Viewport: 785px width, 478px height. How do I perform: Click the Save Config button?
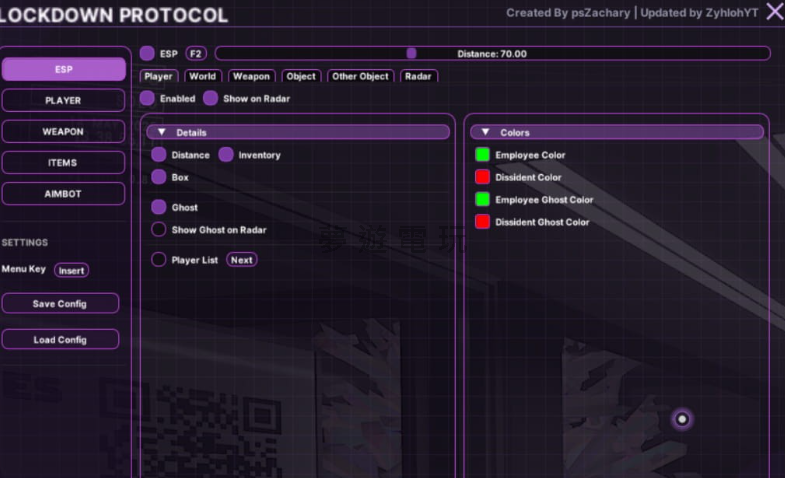[60, 304]
